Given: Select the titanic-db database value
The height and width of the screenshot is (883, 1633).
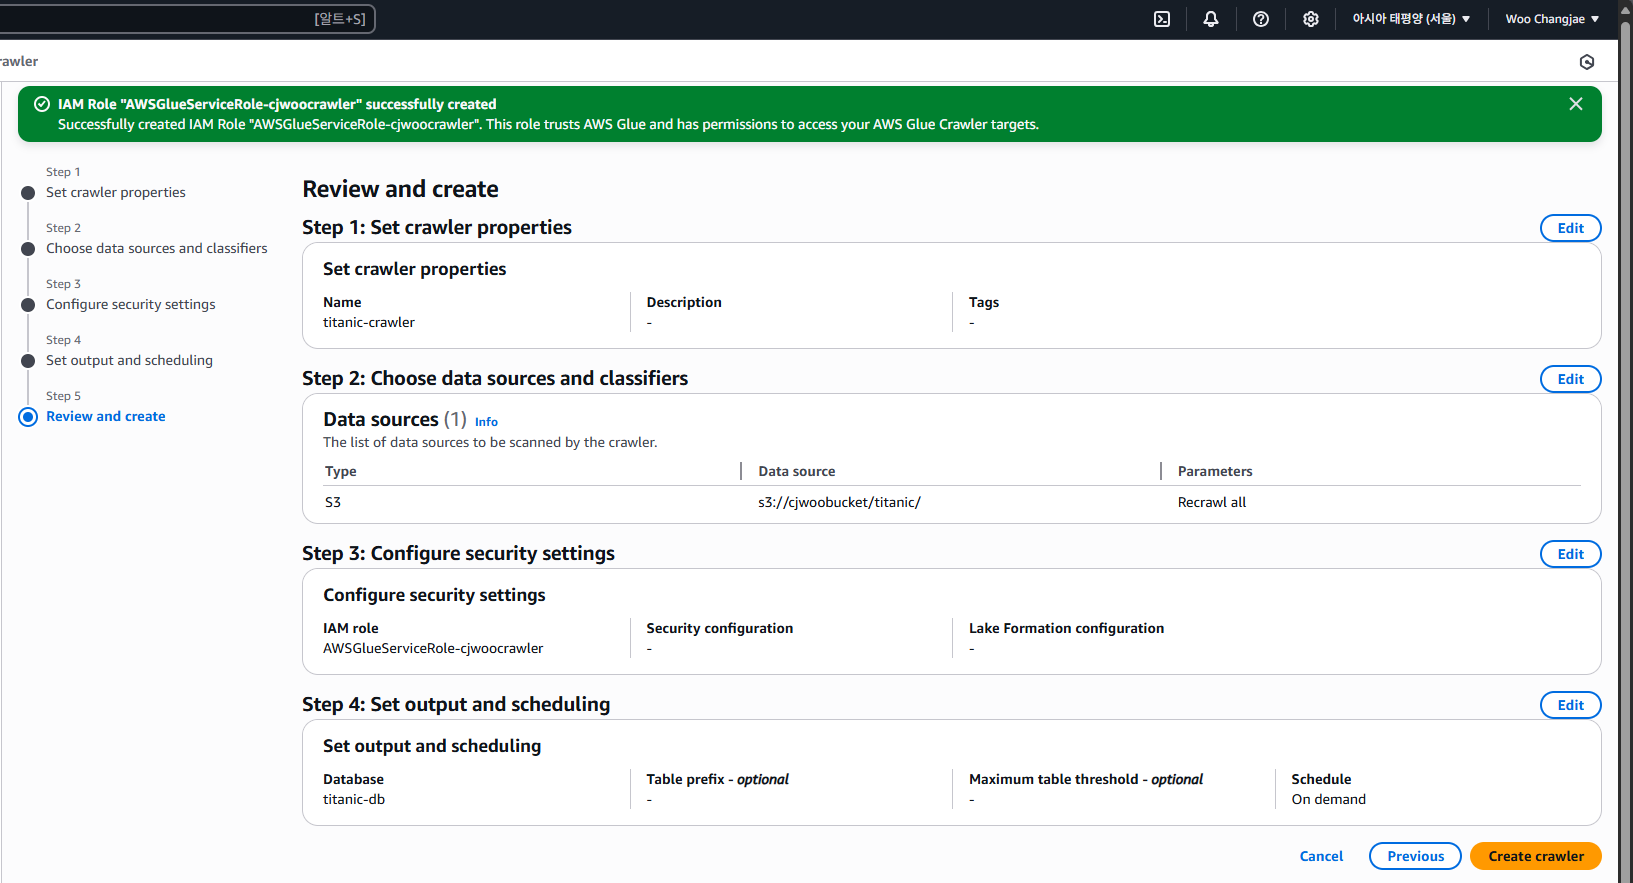Looking at the screenshot, I should click(x=354, y=799).
